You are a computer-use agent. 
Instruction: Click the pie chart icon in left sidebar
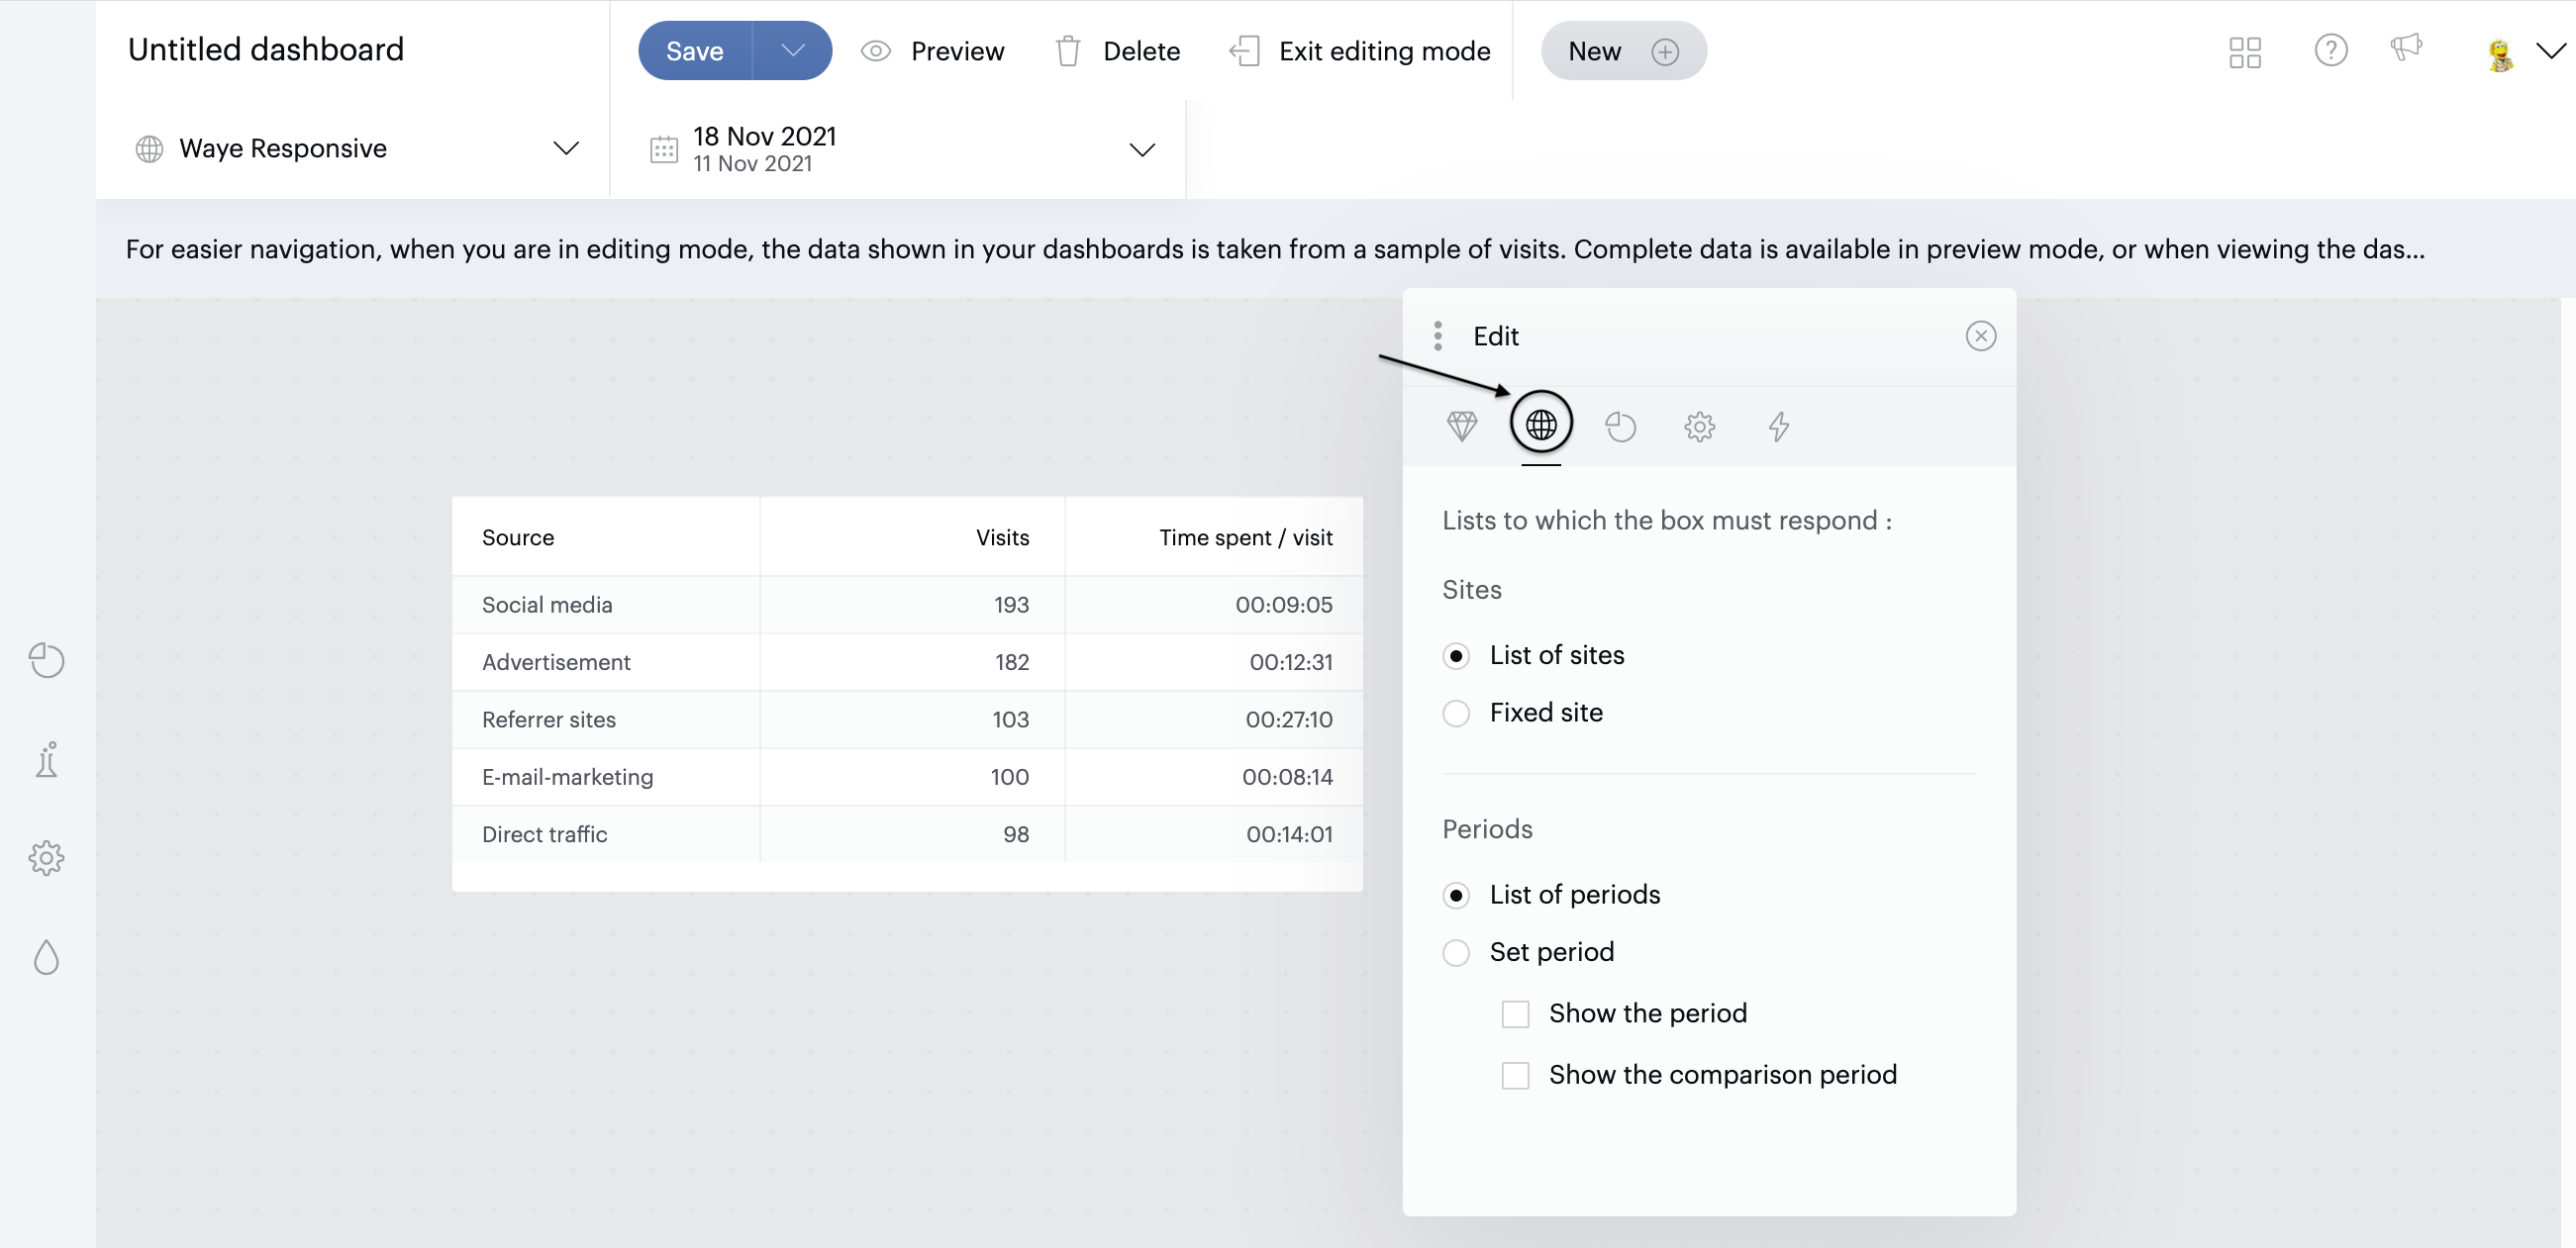pyautogui.click(x=46, y=660)
